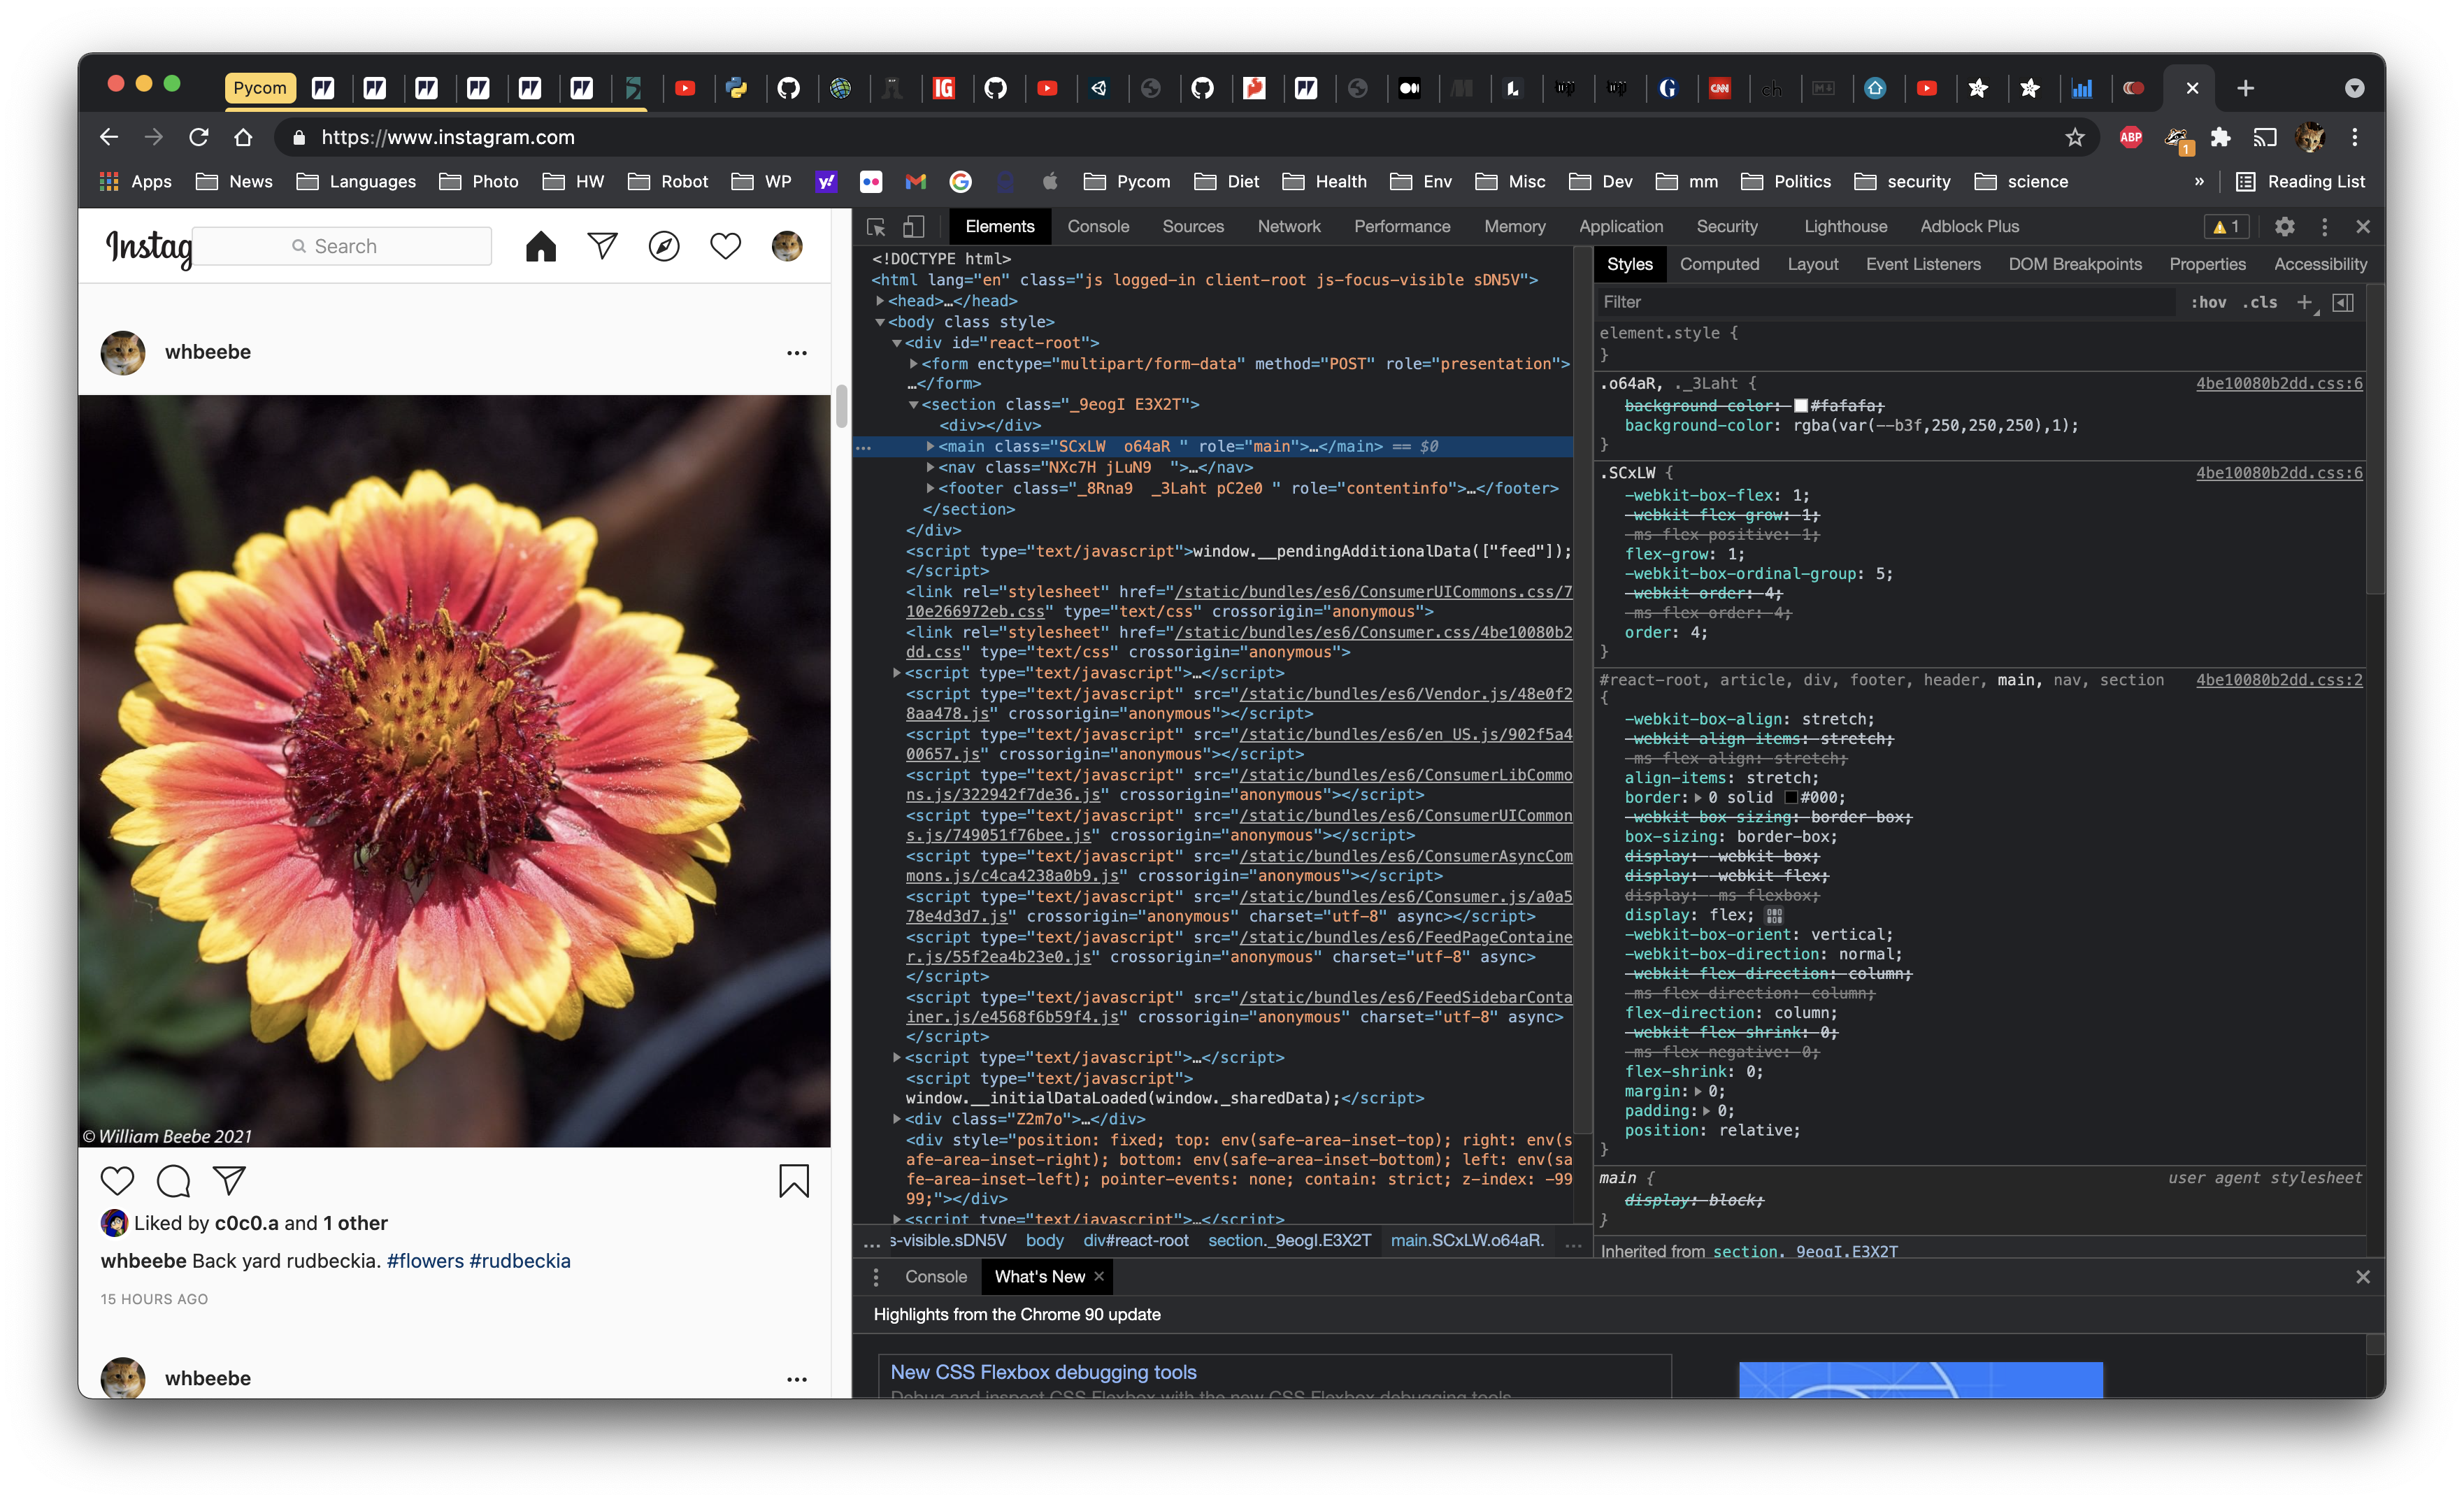Switch to Computed styles tab

click(x=1719, y=265)
